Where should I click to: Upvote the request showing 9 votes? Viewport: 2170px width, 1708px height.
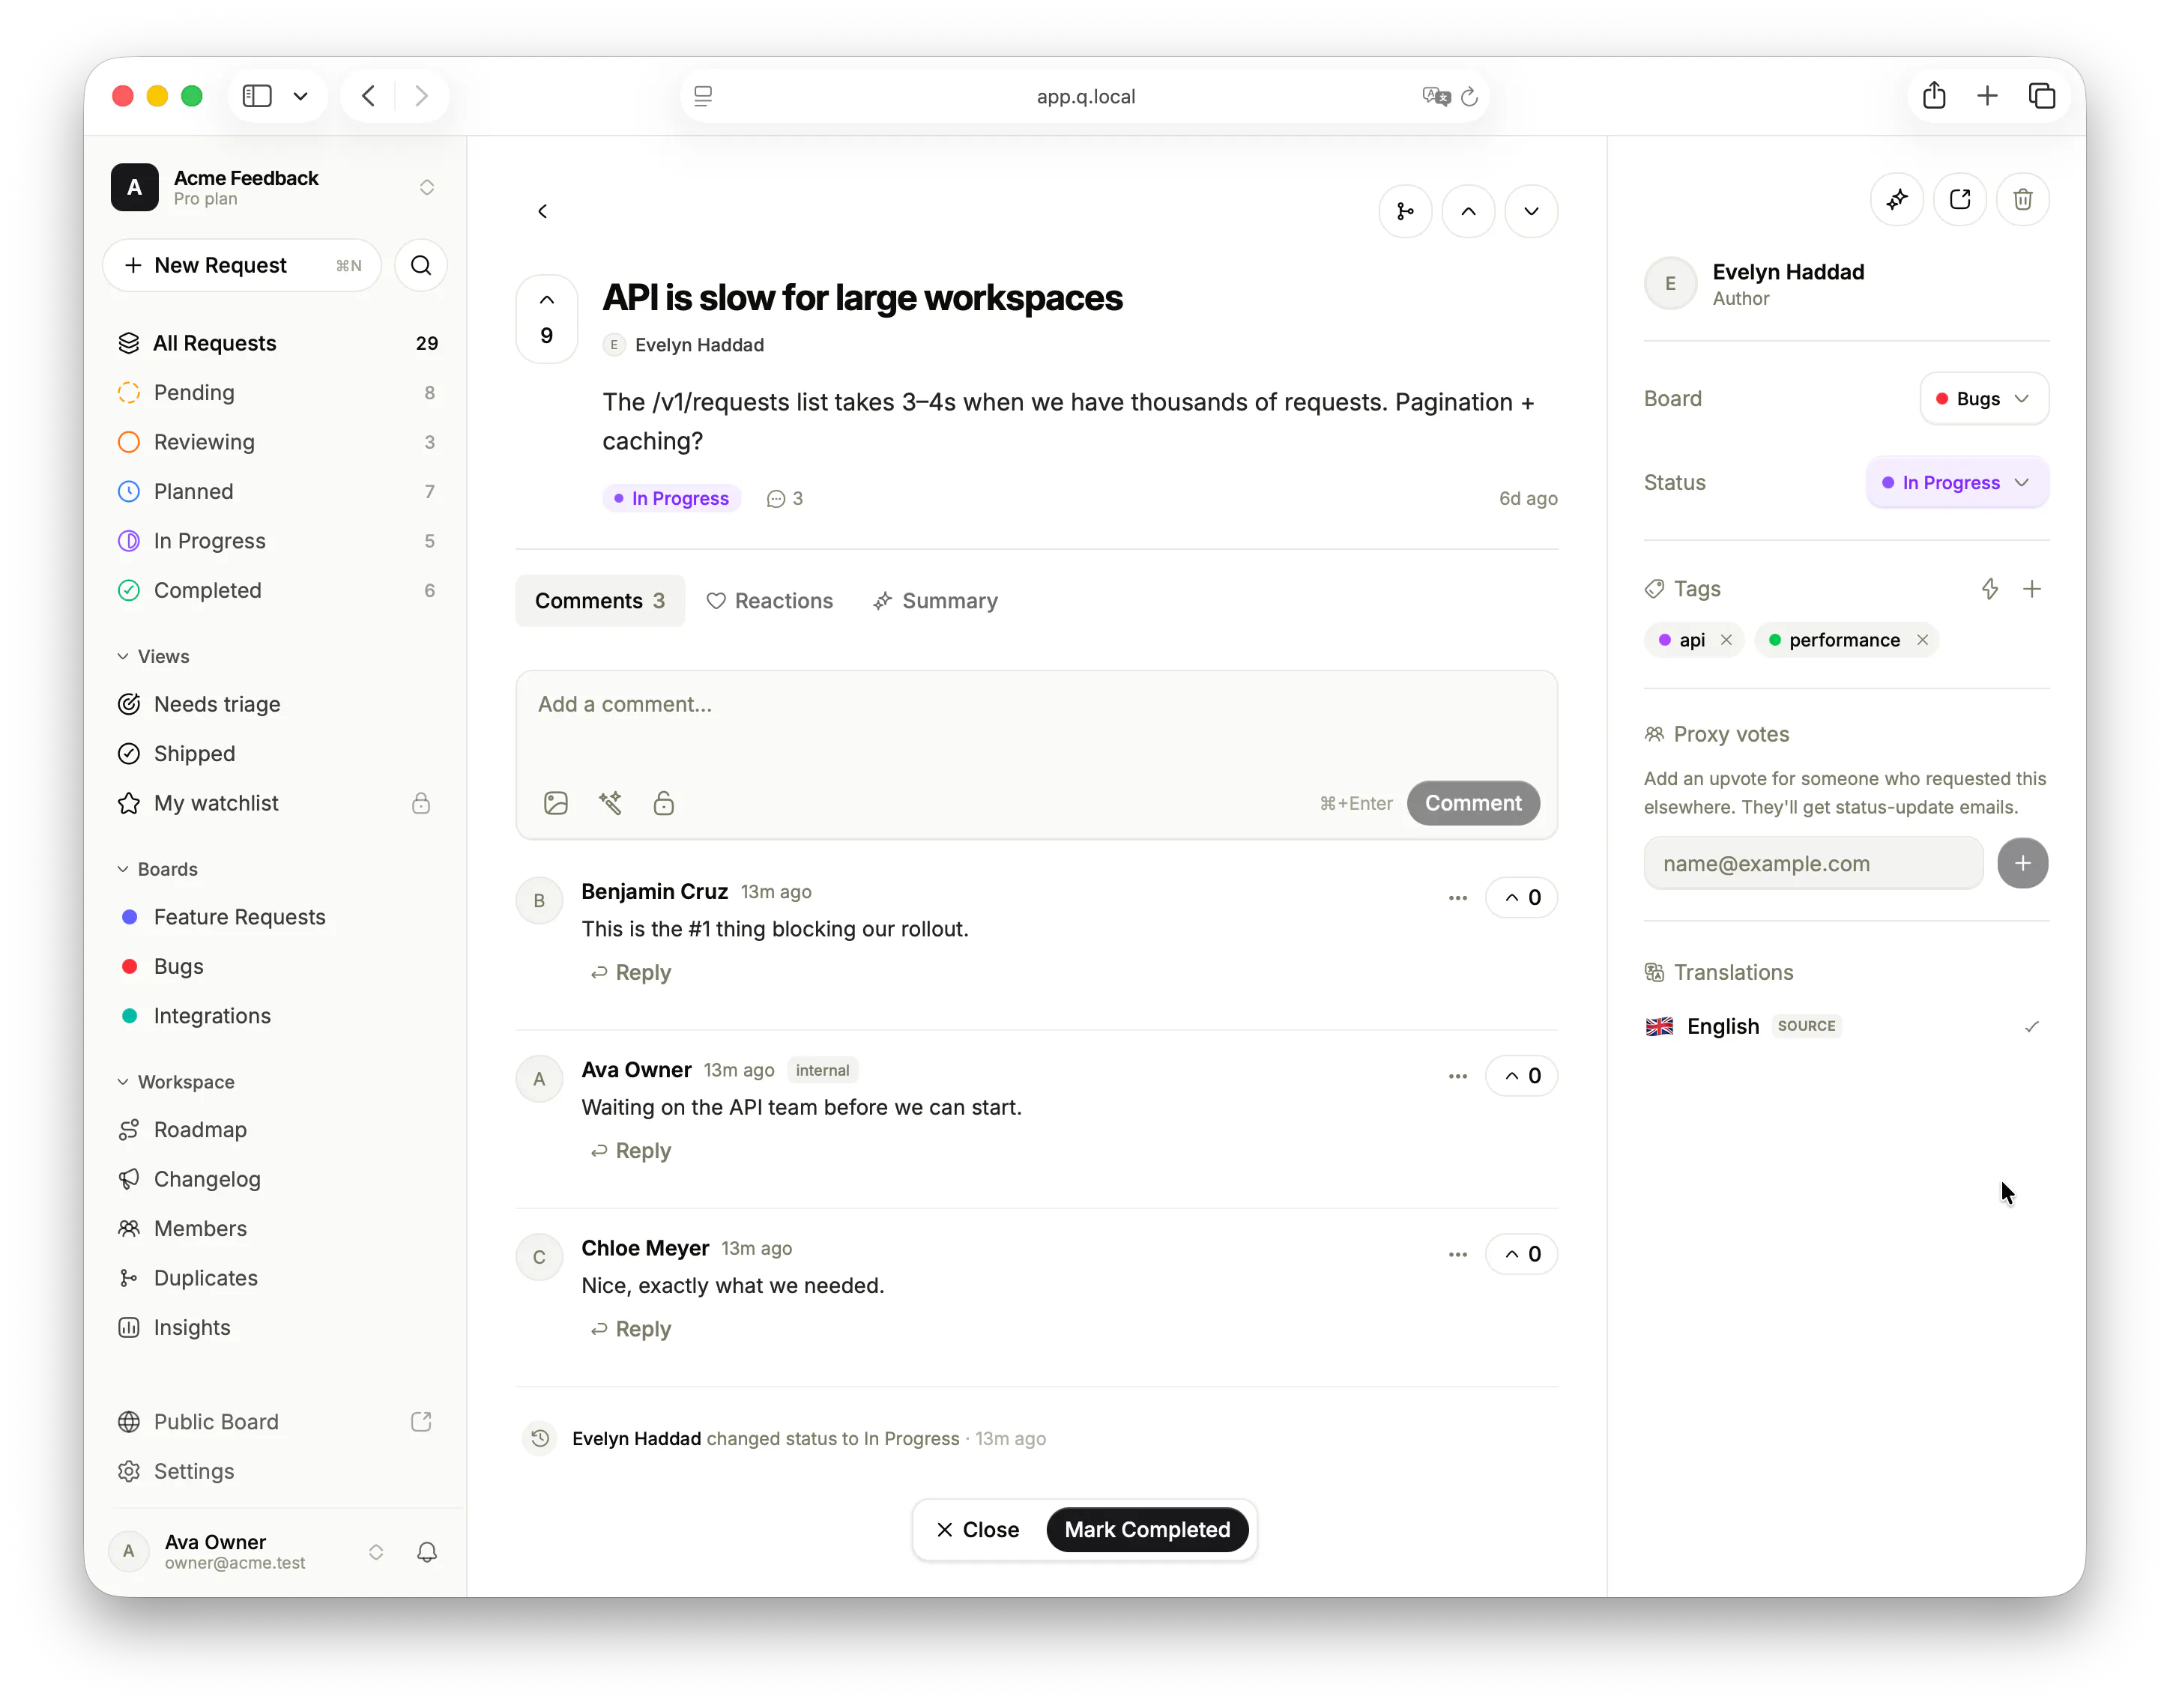[x=547, y=319]
